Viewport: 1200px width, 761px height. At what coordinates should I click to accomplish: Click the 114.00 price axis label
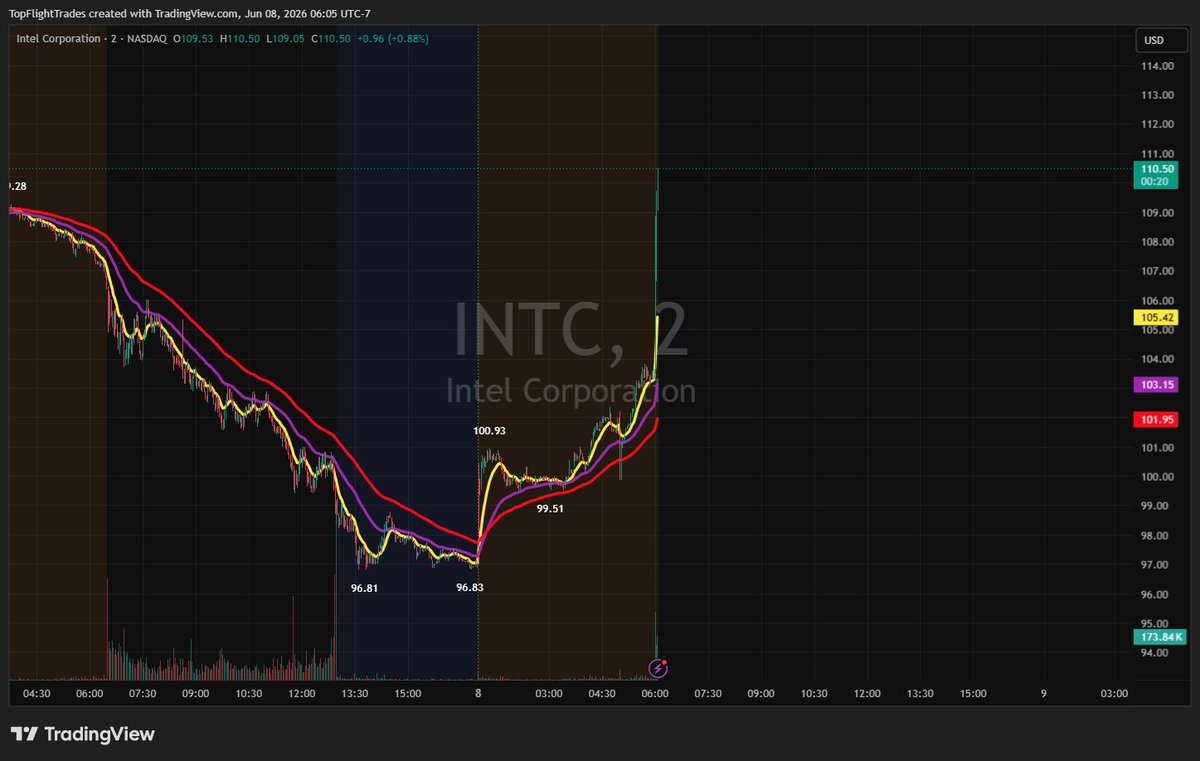[1158, 66]
